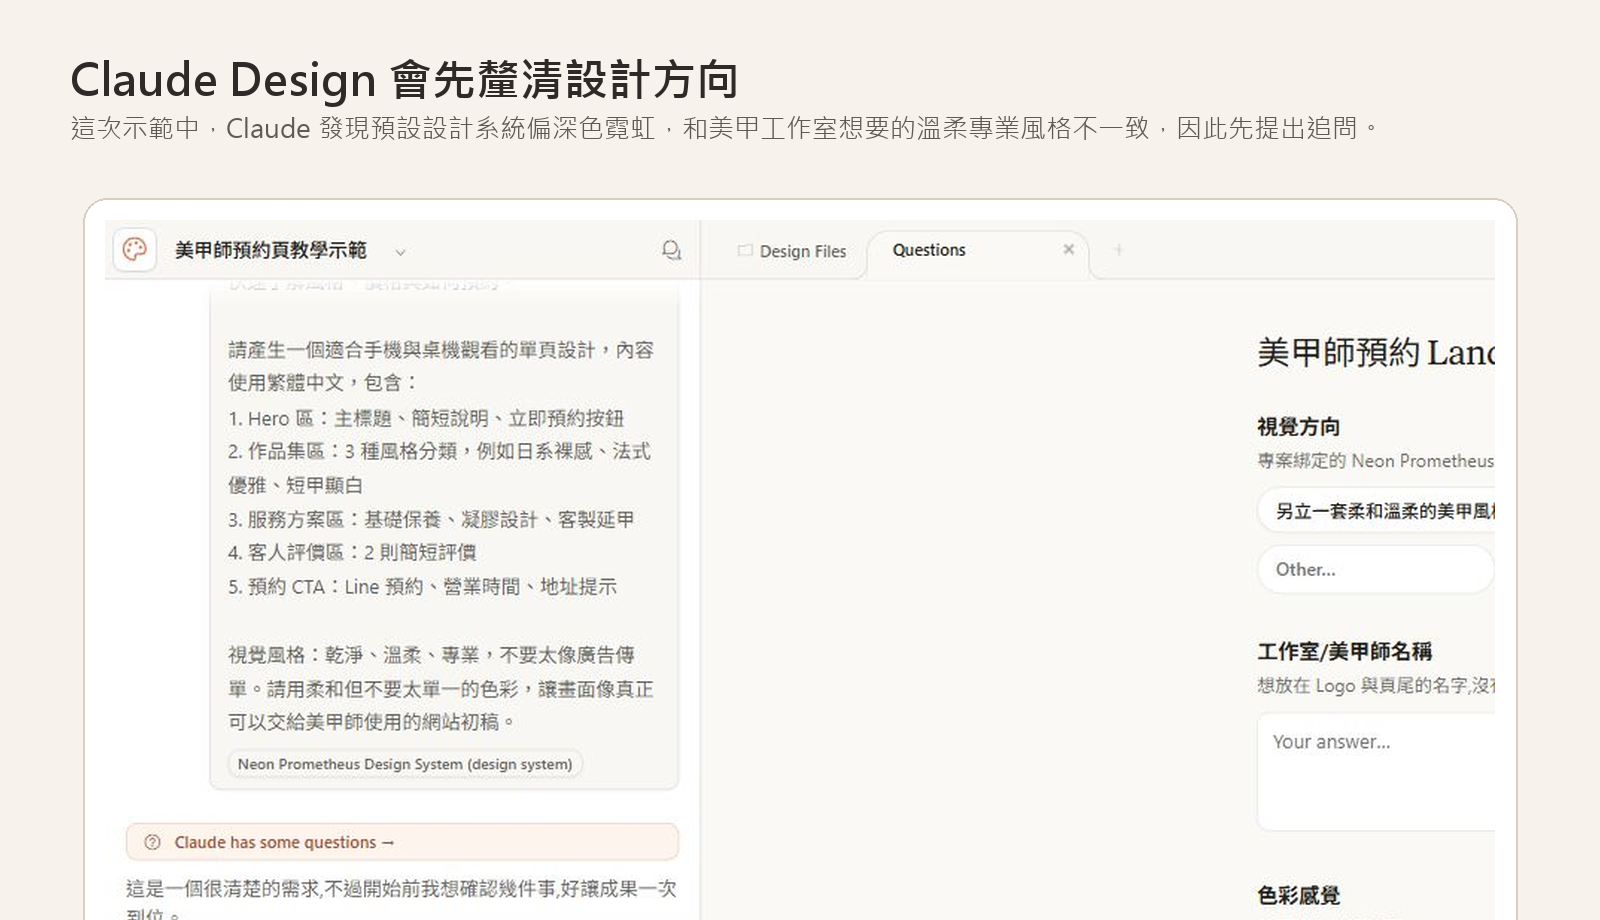The image size is (1600, 920).
Task: Add a new tab with plus icon
Action: [x=1118, y=250]
